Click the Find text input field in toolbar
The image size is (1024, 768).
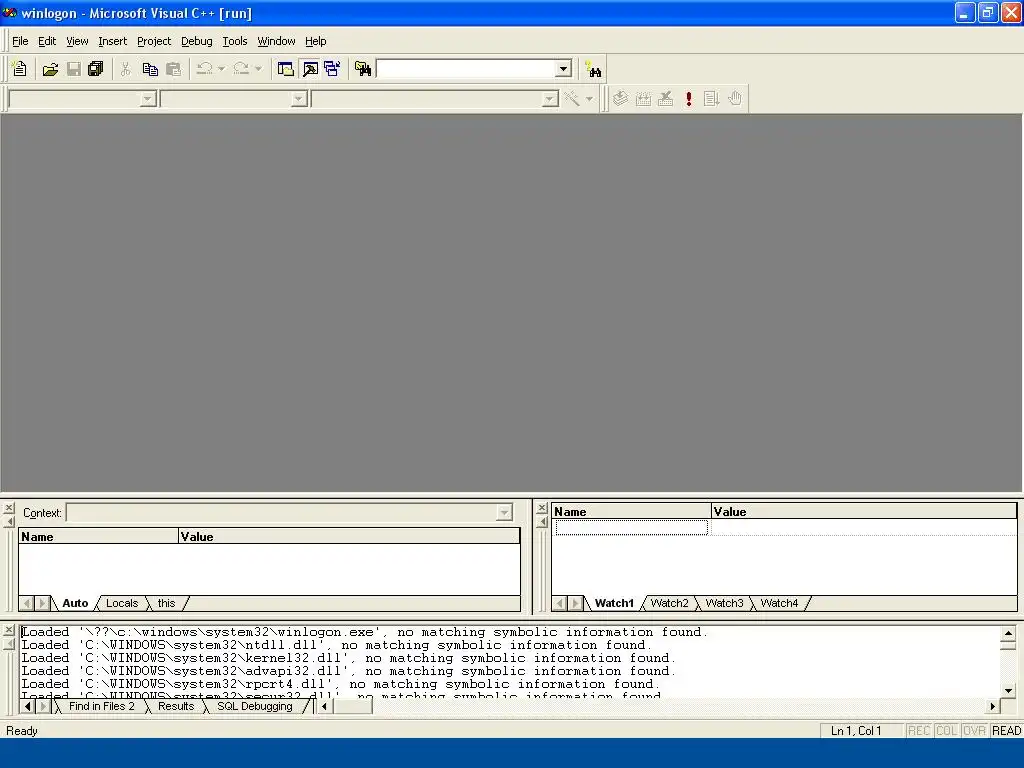[466, 69]
